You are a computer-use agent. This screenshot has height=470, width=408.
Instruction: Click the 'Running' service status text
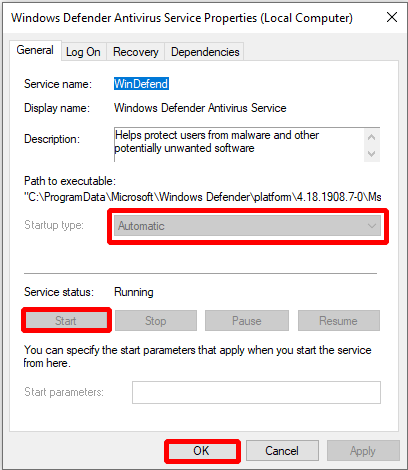pyautogui.click(x=134, y=292)
